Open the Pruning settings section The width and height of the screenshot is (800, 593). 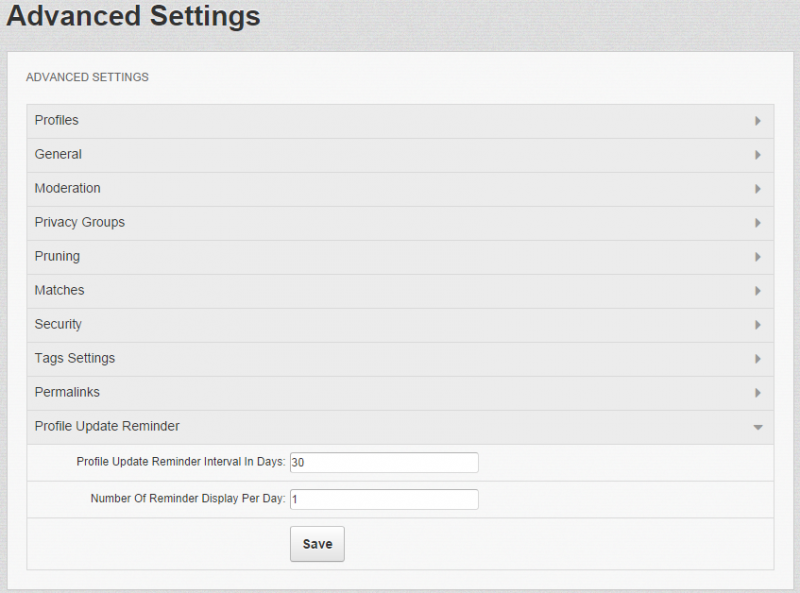(x=400, y=257)
